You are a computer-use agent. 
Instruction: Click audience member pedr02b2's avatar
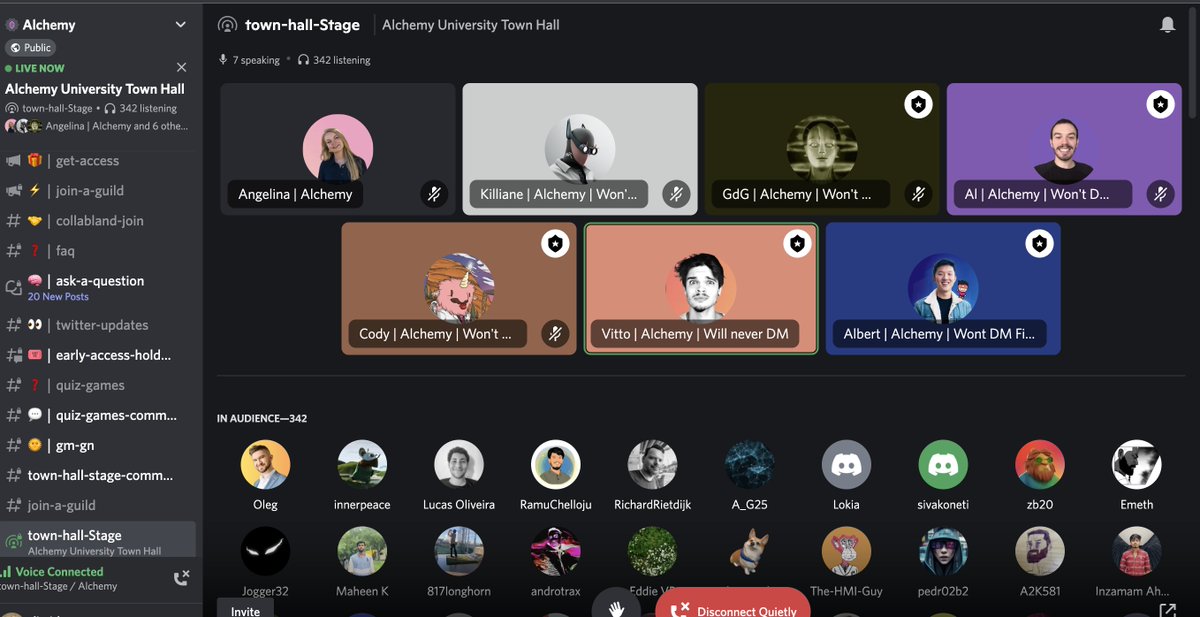tap(943, 552)
